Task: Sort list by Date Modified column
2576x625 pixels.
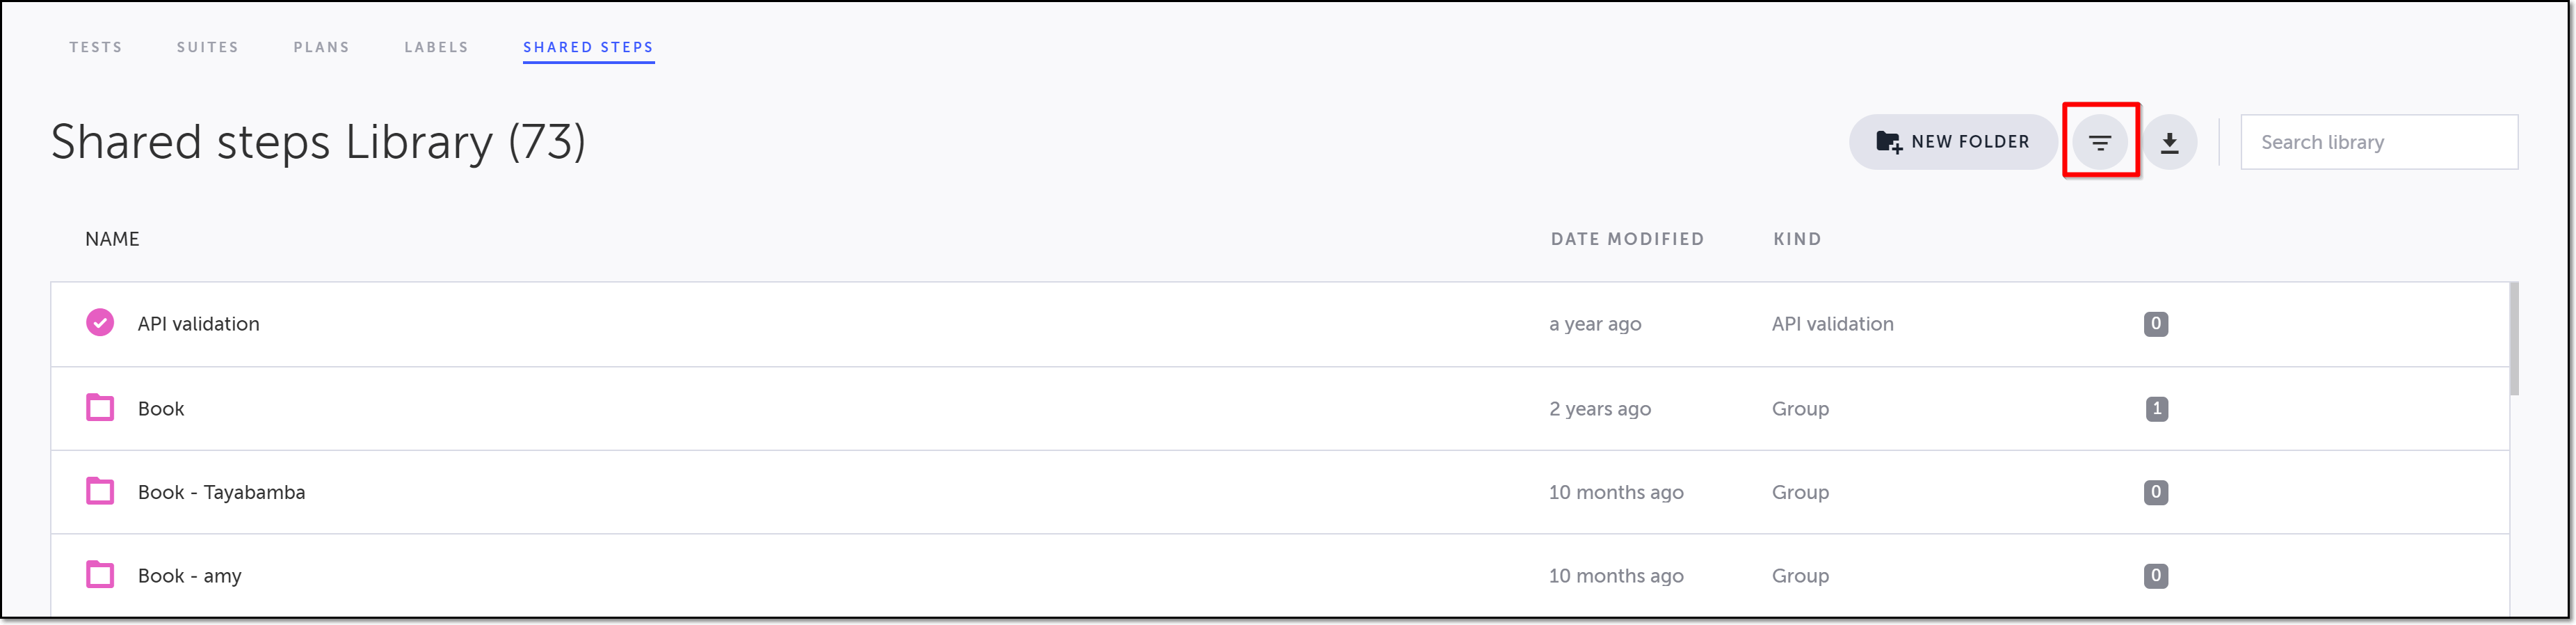Action: tap(1627, 239)
